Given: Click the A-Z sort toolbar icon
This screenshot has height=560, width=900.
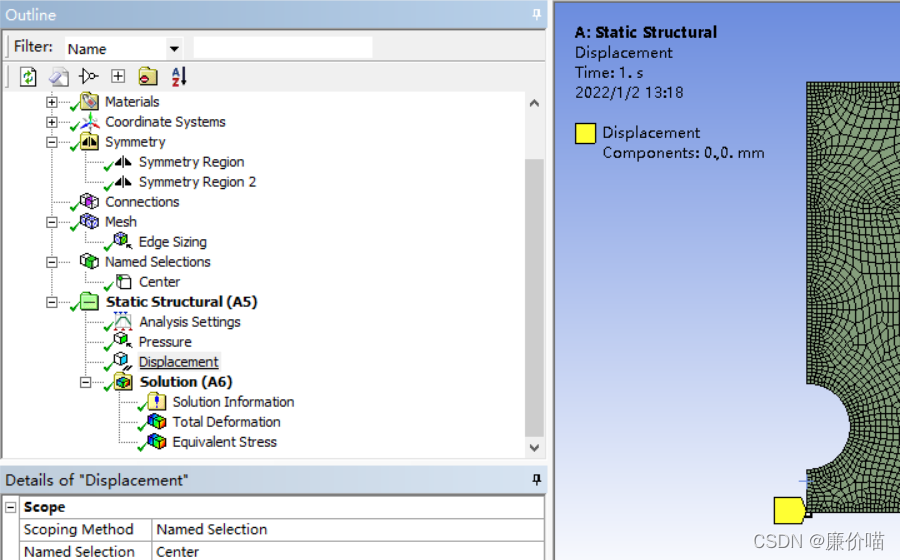Looking at the screenshot, I should pos(179,76).
